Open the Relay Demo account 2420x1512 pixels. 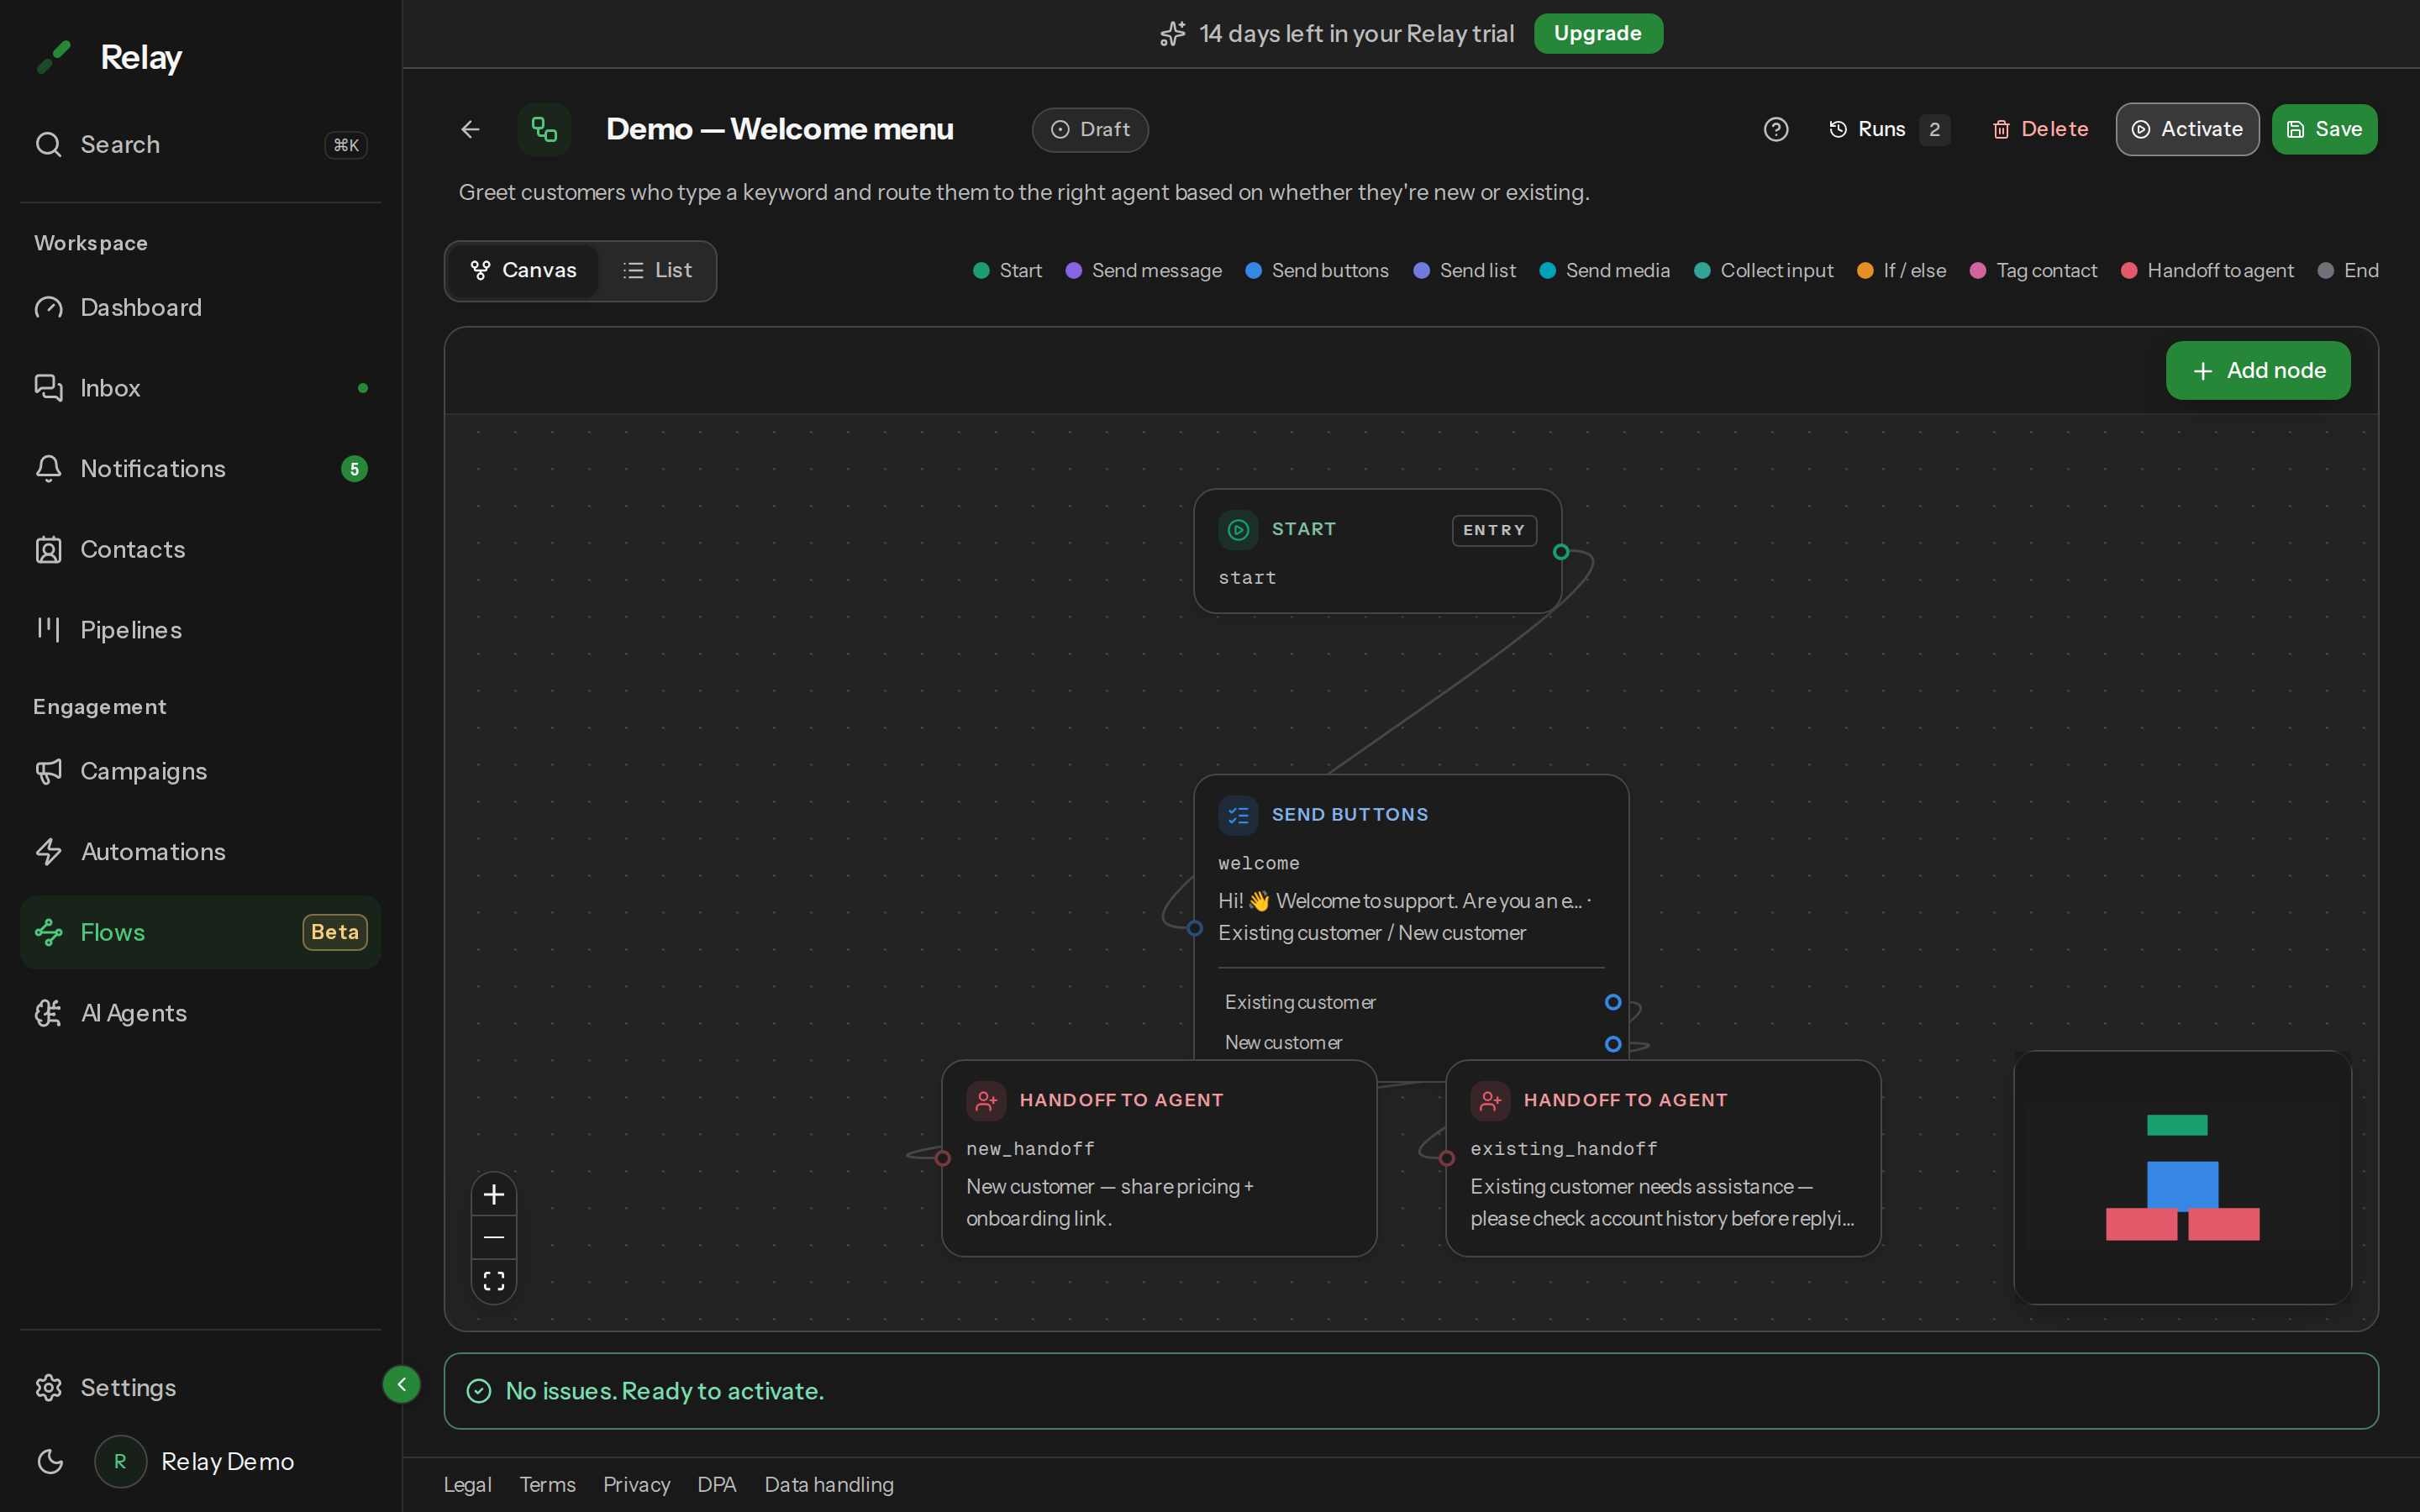[195, 1462]
